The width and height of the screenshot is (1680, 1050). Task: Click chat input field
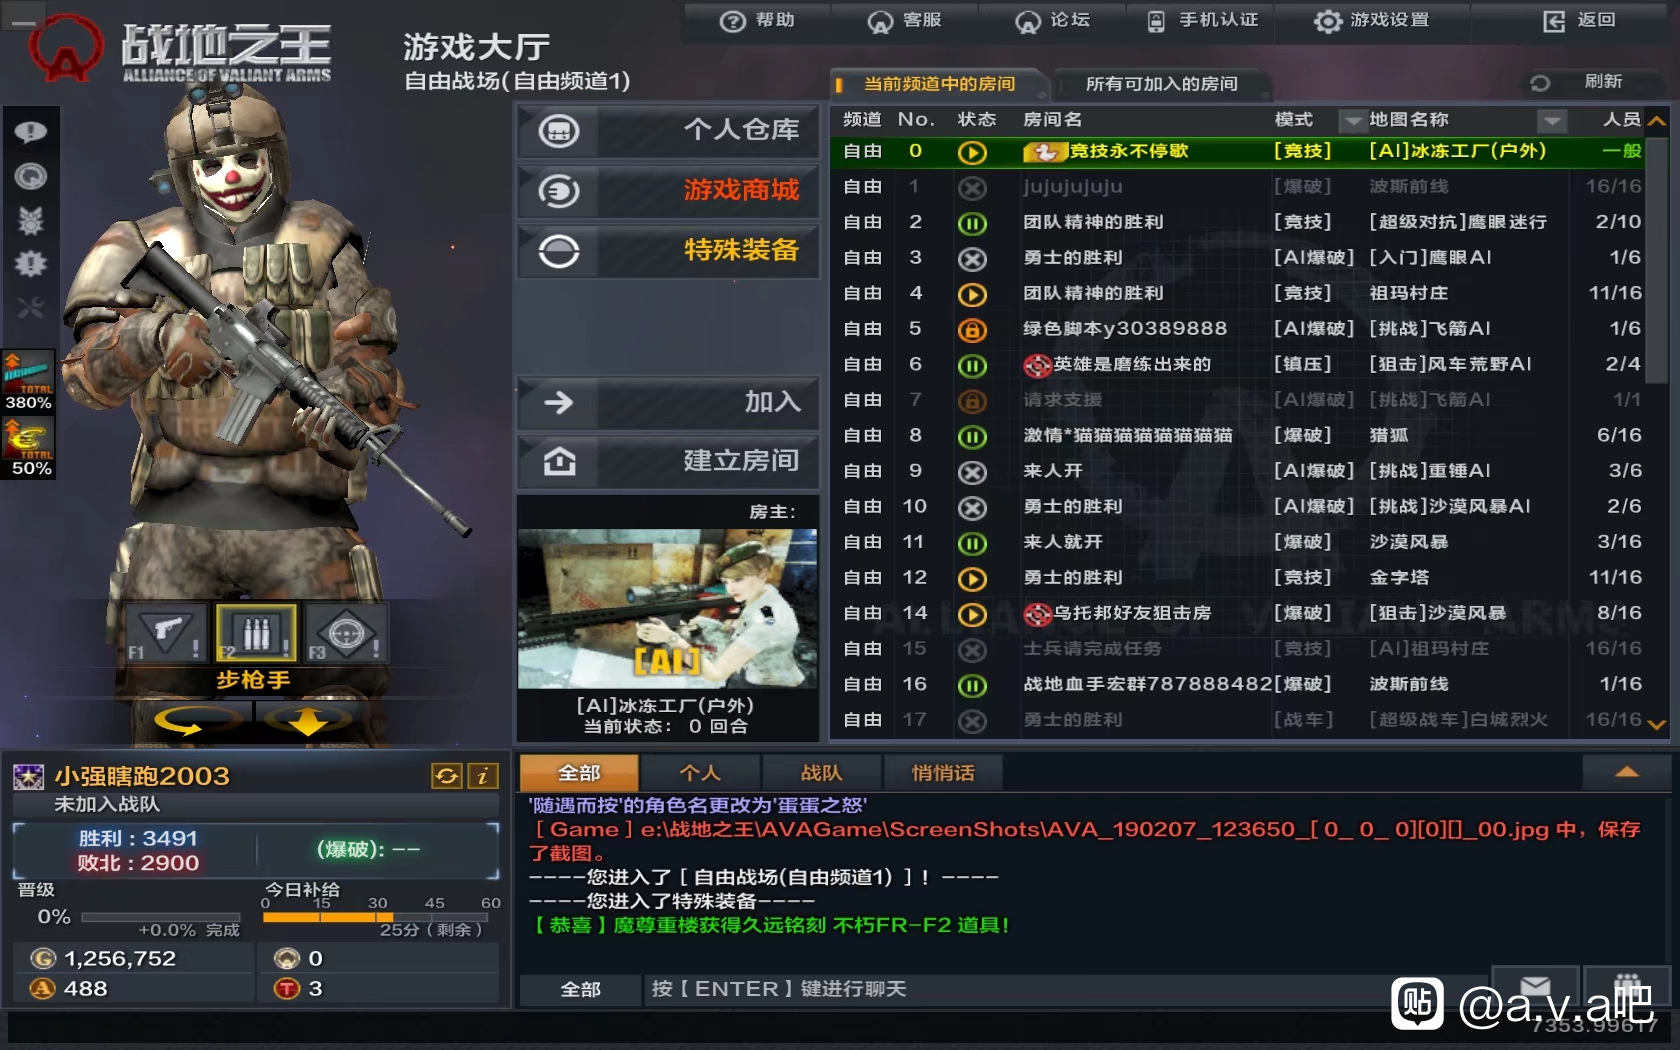coord(1066,989)
